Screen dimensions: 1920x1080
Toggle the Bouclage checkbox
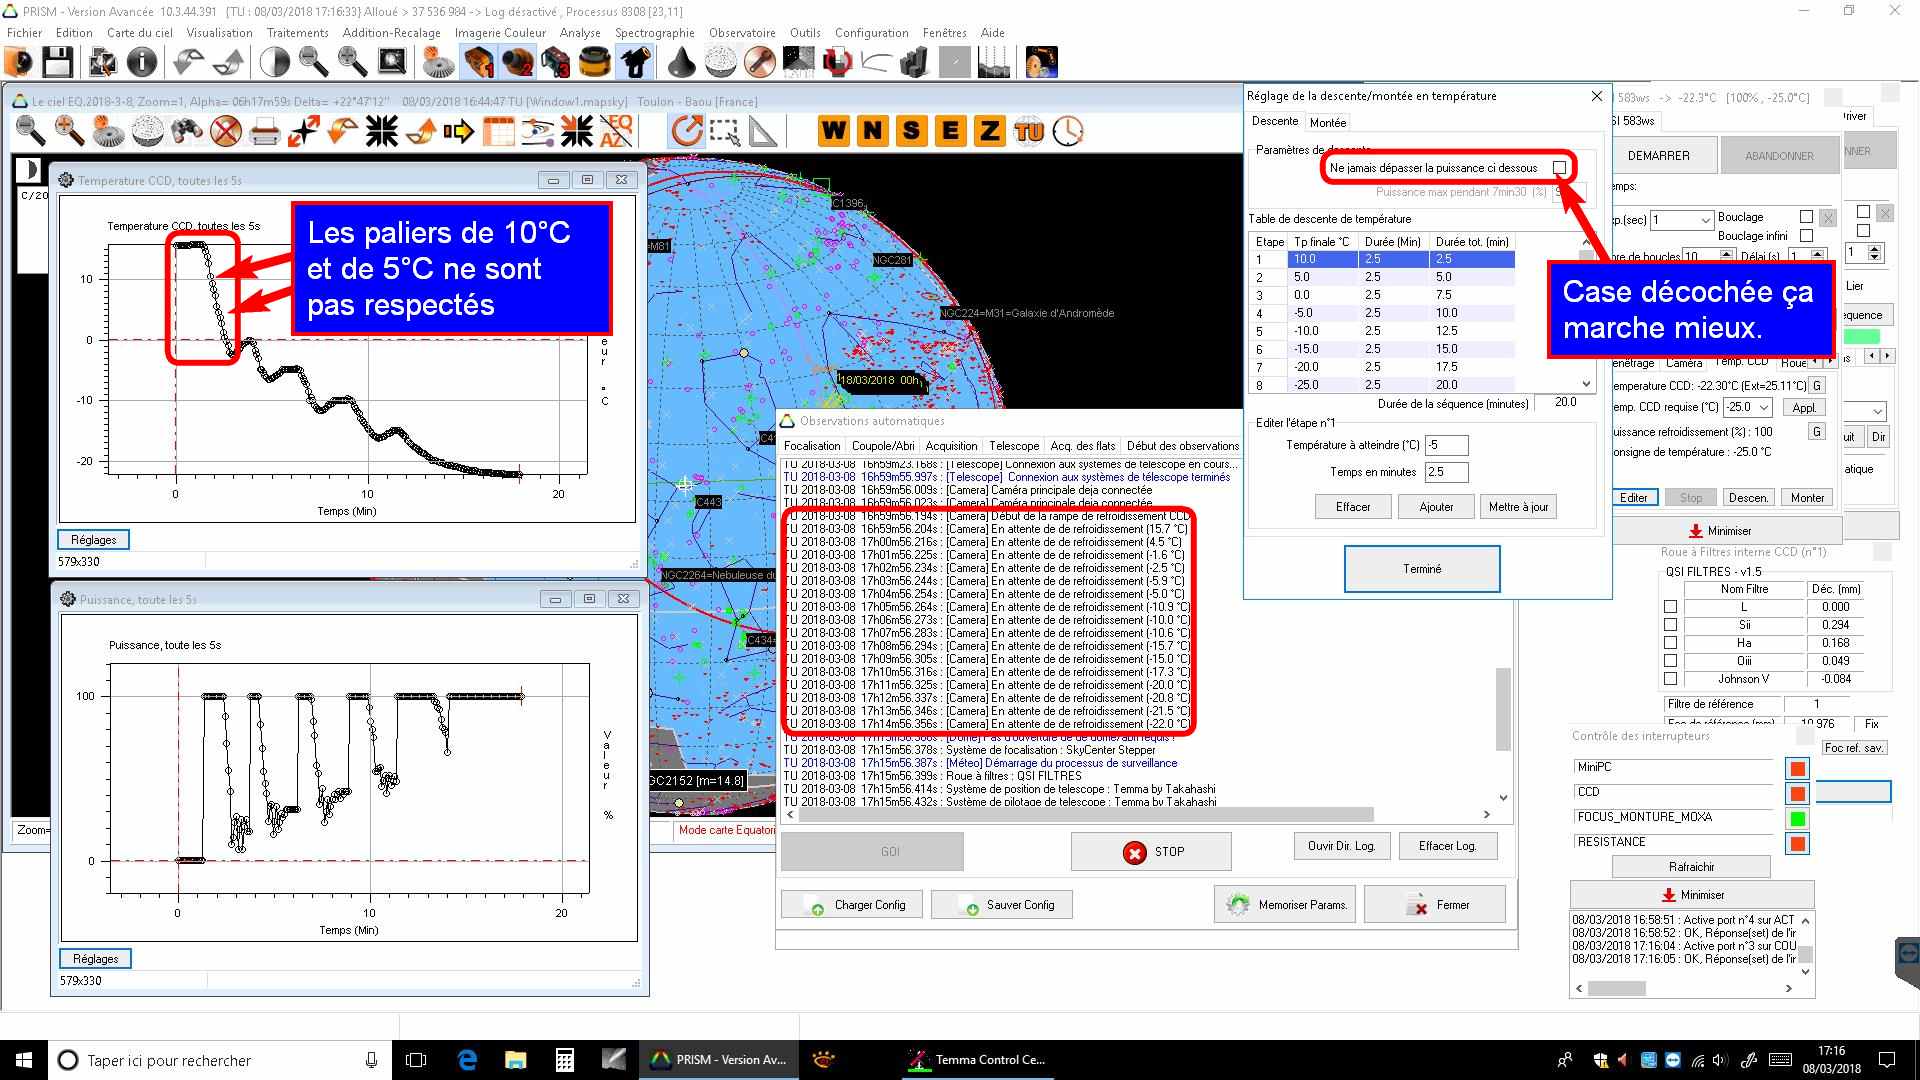click(1806, 217)
